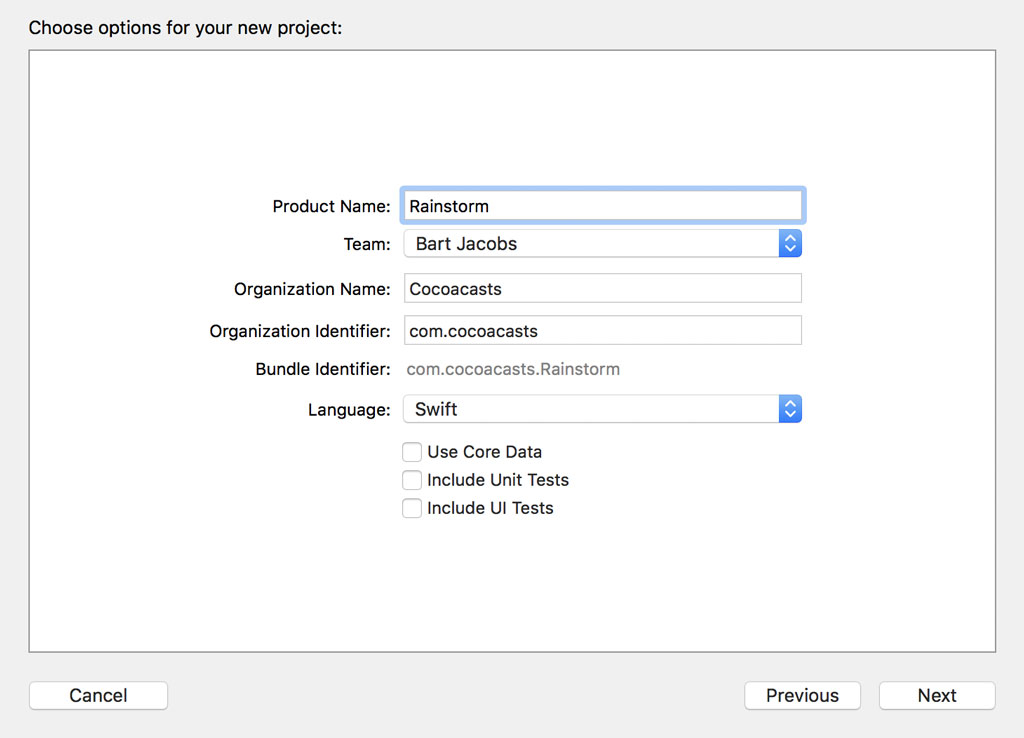Click the Organization Name field showing Cocoacasts
Screen dimensions: 1024x738
click(x=600, y=288)
